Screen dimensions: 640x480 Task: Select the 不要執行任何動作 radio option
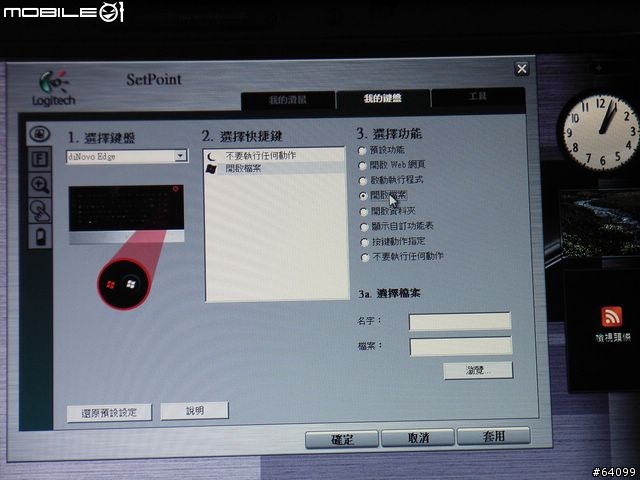[x=365, y=257]
